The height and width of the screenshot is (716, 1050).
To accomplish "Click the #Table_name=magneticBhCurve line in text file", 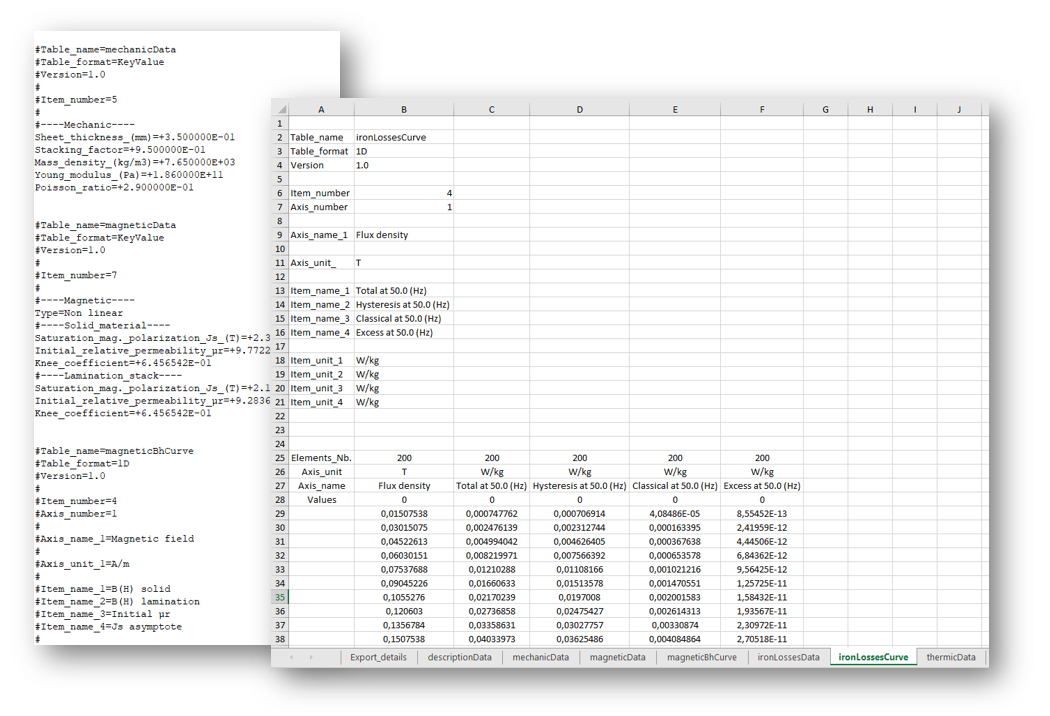I will point(115,451).
